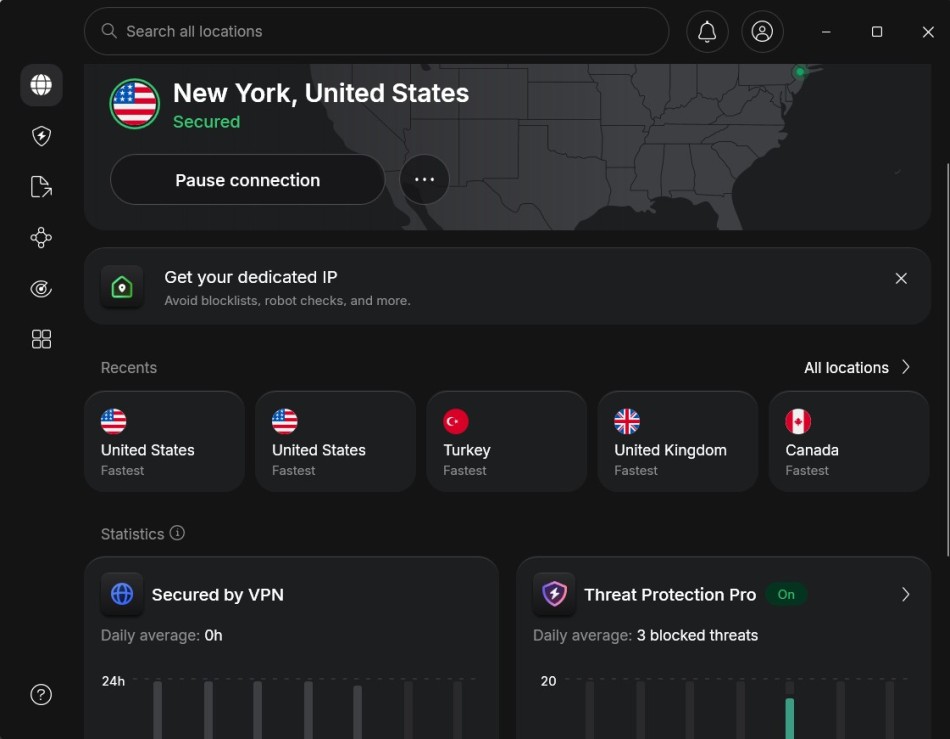
Task: Connect to first United States recent card
Action: [x=164, y=442]
